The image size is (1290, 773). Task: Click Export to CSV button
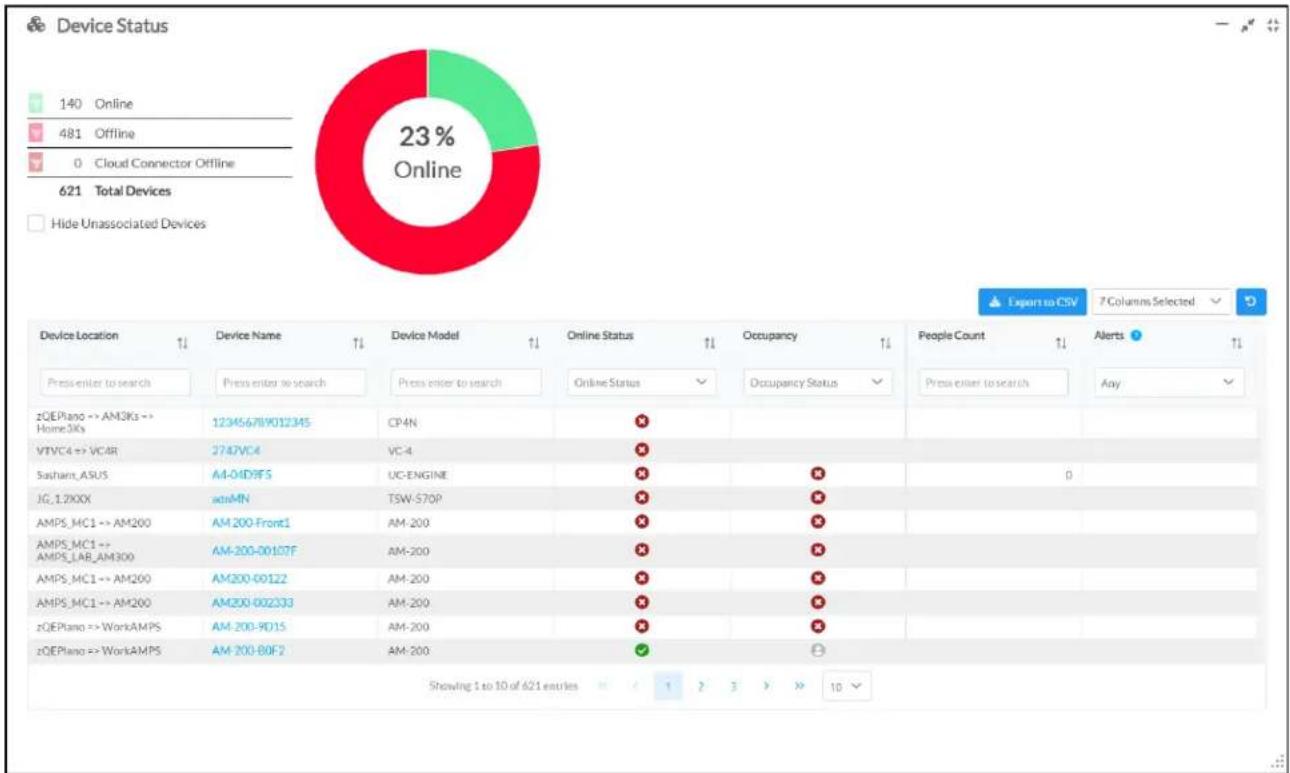pyautogui.click(x=1029, y=301)
